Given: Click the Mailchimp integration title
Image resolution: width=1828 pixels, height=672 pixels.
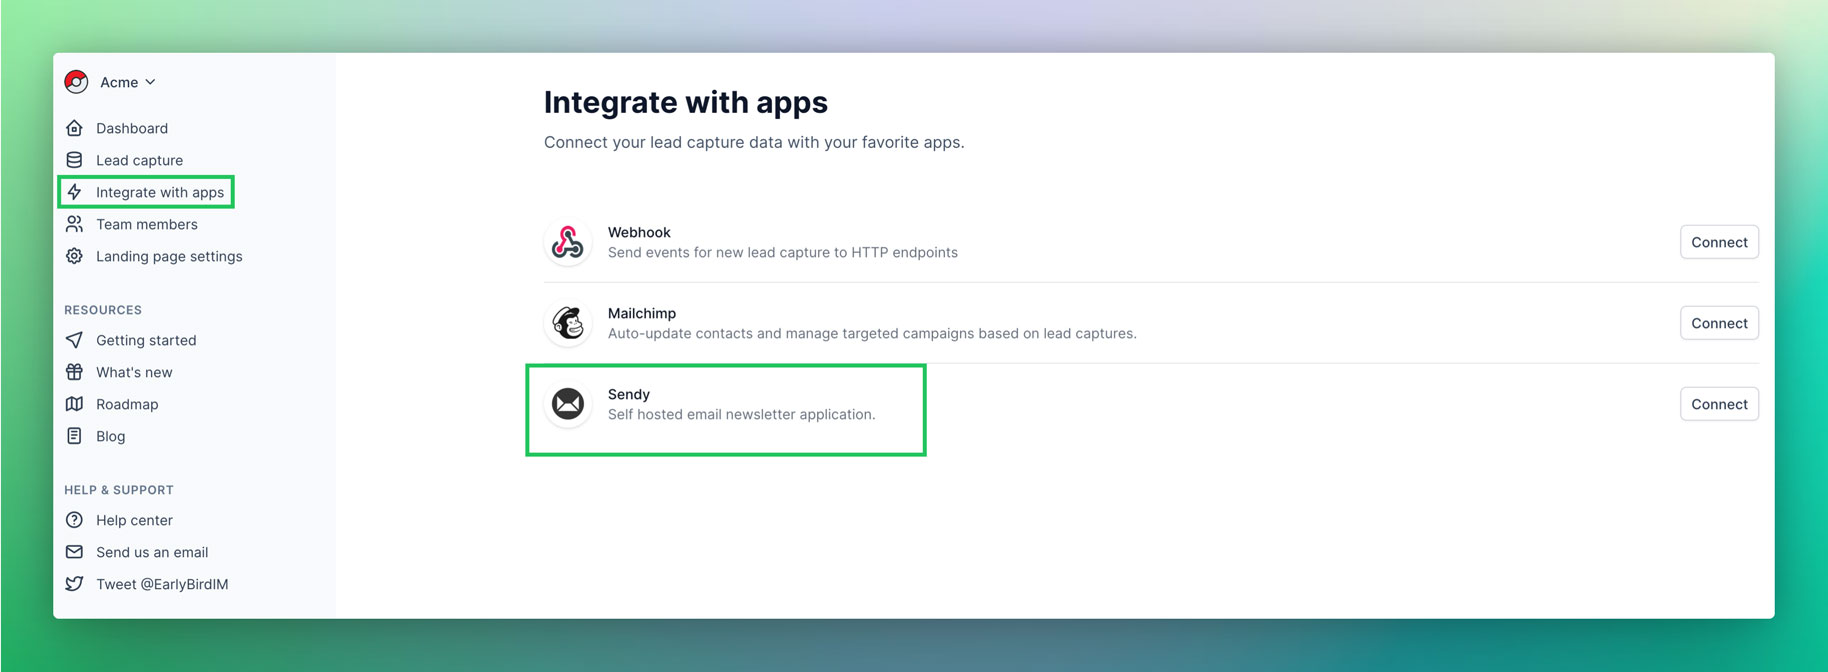Looking at the screenshot, I should pyautogui.click(x=642, y=313).
